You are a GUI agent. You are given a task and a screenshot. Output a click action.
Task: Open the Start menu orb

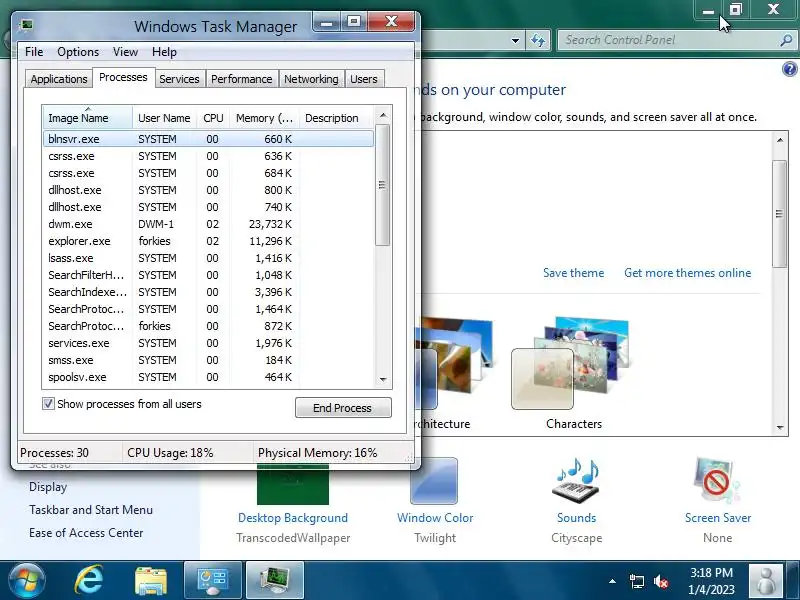(x=25, y=581)
